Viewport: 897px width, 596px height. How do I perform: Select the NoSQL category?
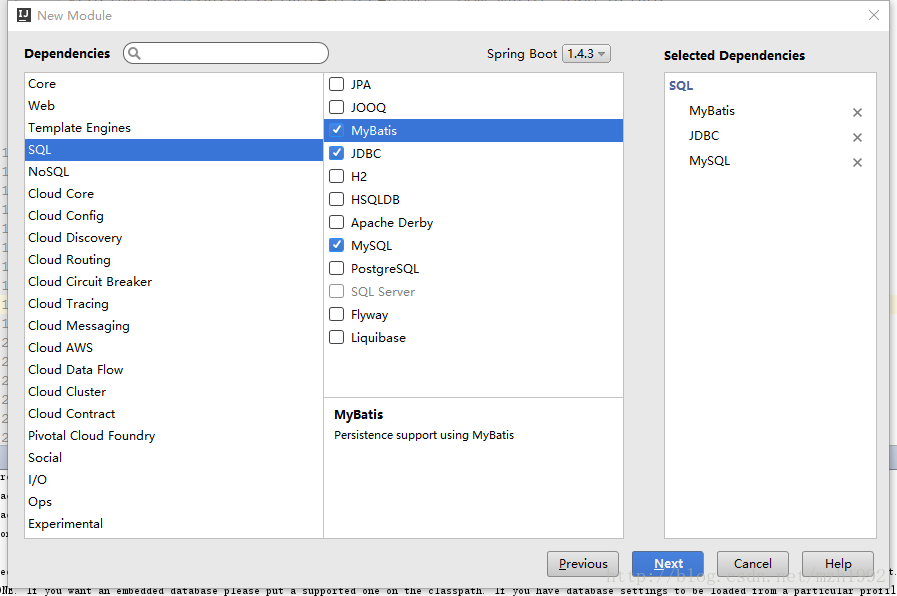[x=48, y=172]
